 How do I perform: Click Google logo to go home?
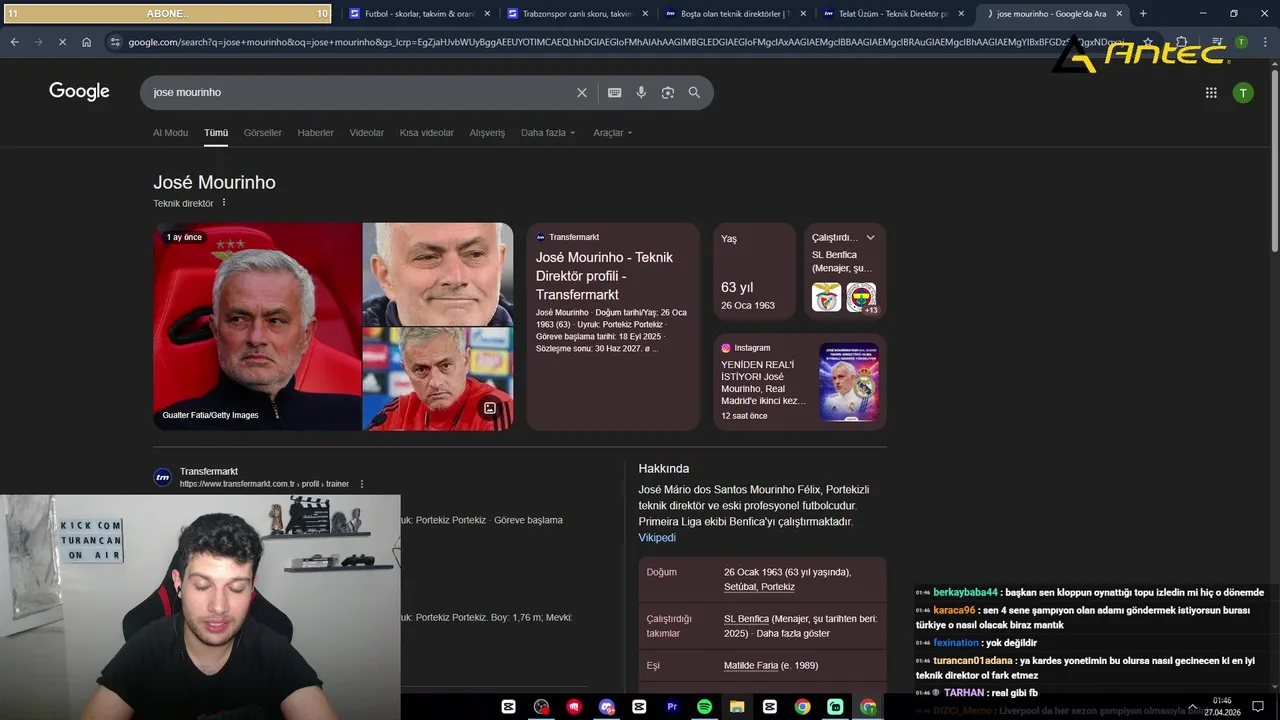(79, 92)
